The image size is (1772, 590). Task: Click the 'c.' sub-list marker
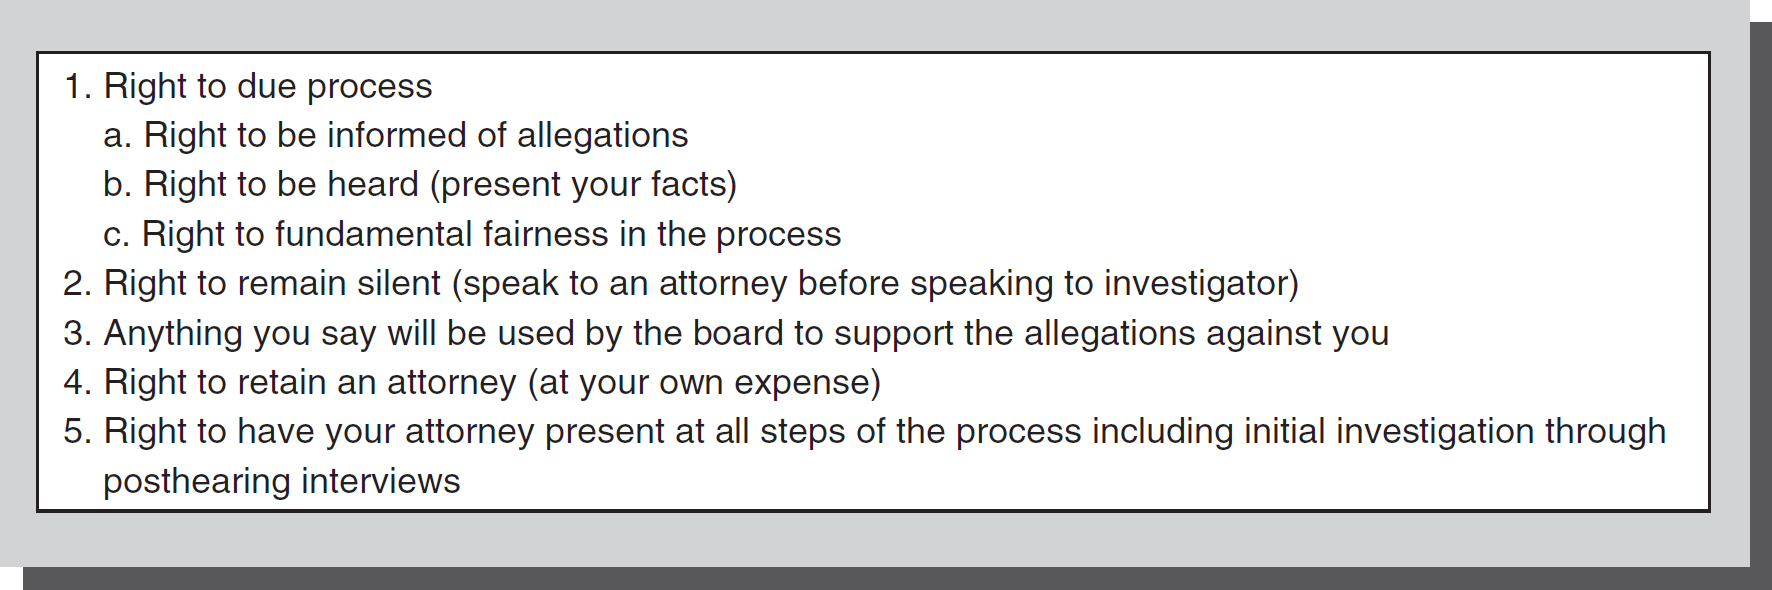click(116, 235)
